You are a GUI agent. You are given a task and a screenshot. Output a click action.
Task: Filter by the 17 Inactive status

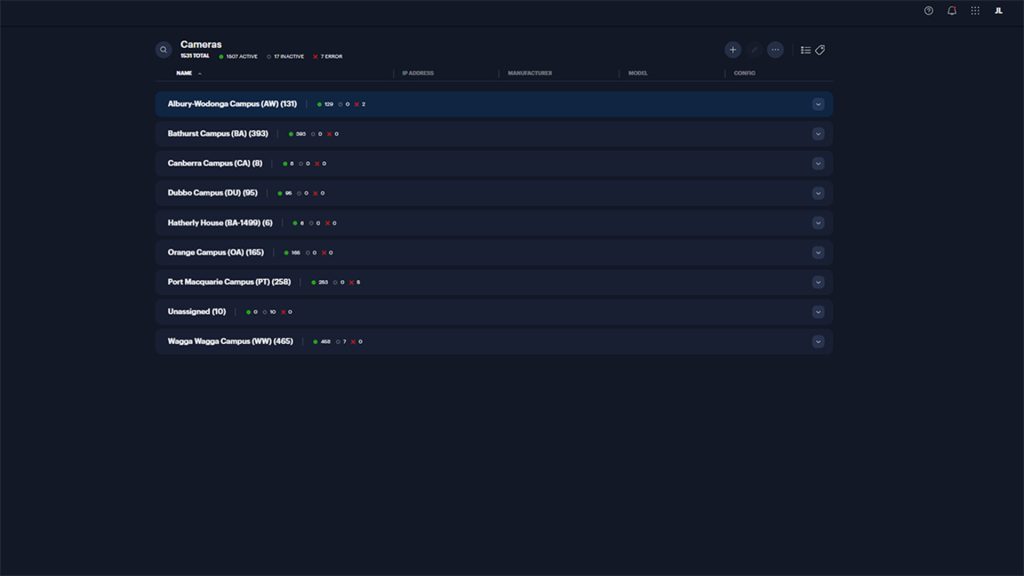coord(285,57)
